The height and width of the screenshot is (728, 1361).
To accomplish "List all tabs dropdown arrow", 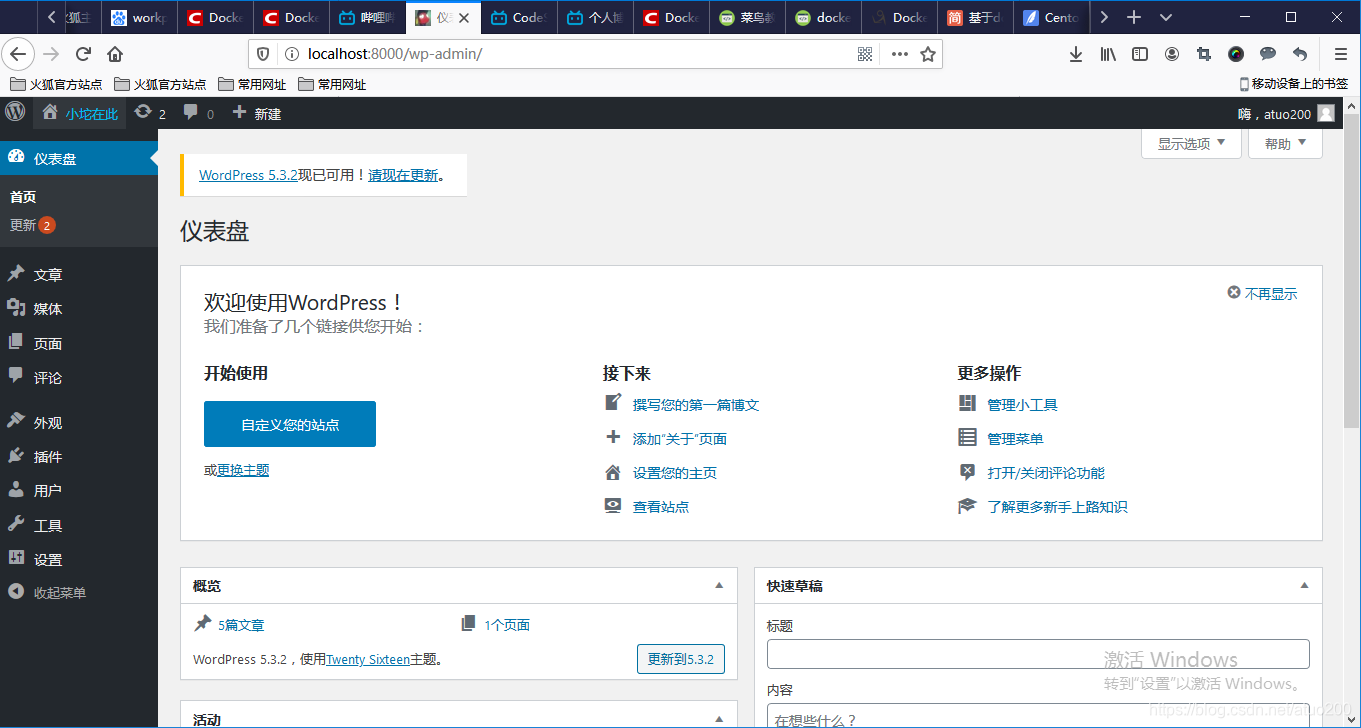I will [1166, 17].
